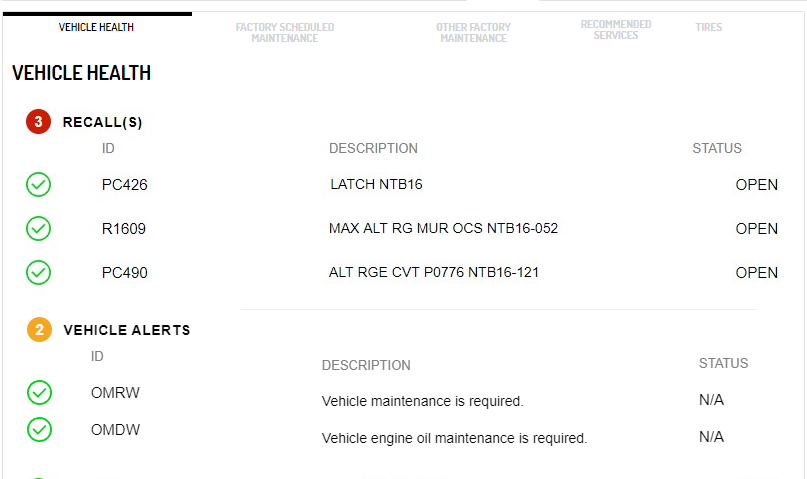Click recall ID R1609
807x479 pixels.
tap(124, 229)
